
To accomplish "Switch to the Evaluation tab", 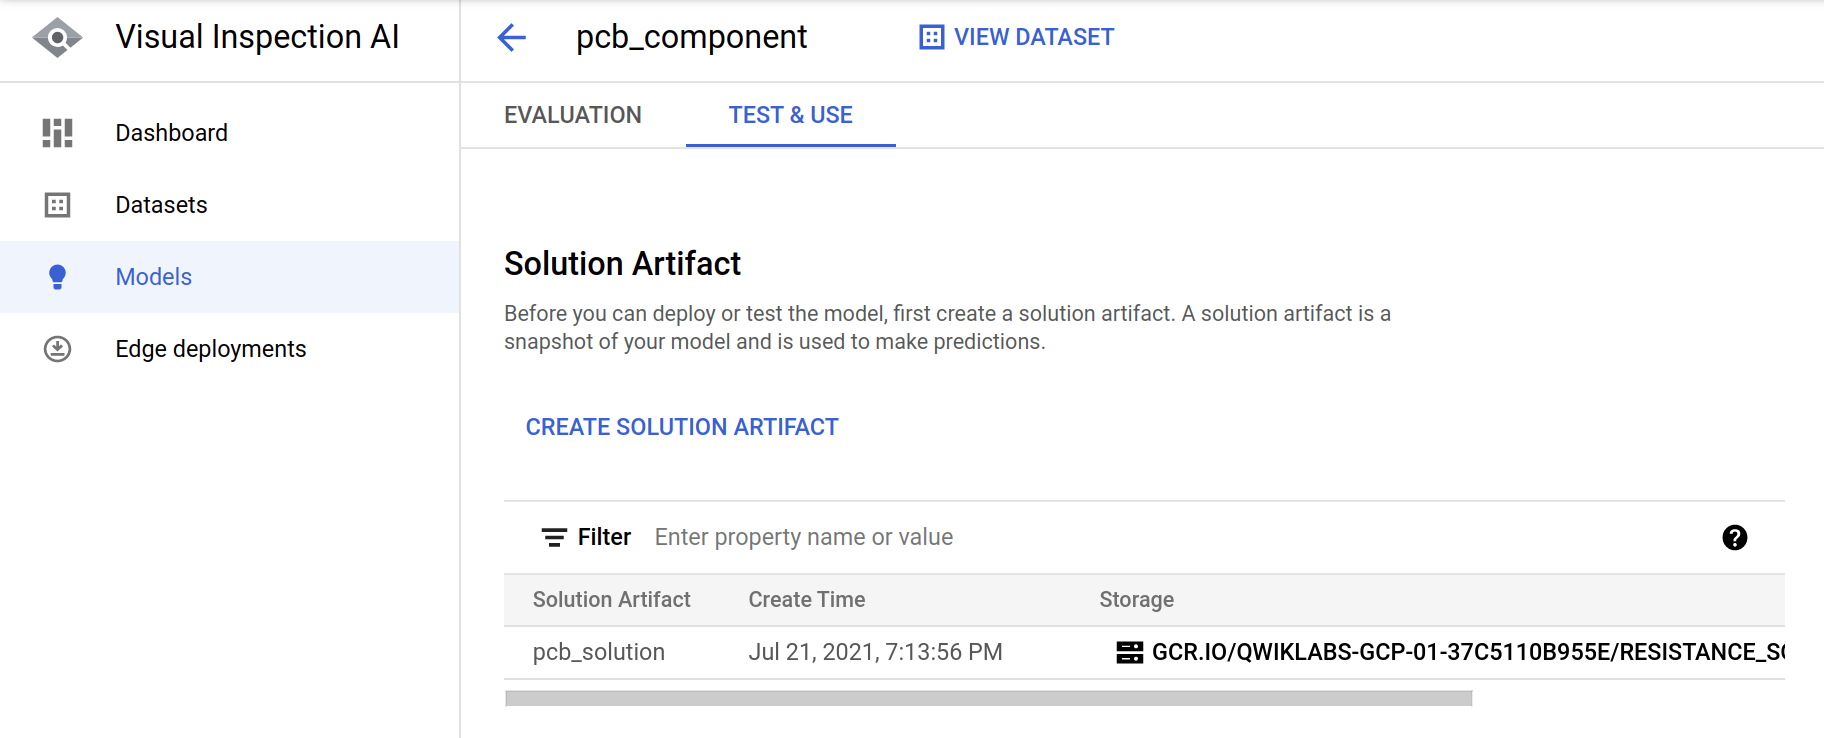I will point(572,115).
